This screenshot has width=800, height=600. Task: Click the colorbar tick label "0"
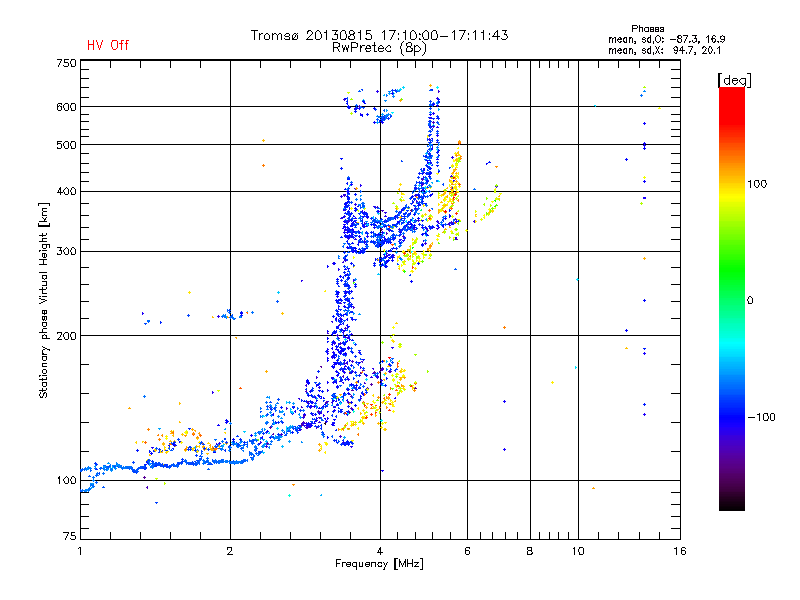point(749,300)
